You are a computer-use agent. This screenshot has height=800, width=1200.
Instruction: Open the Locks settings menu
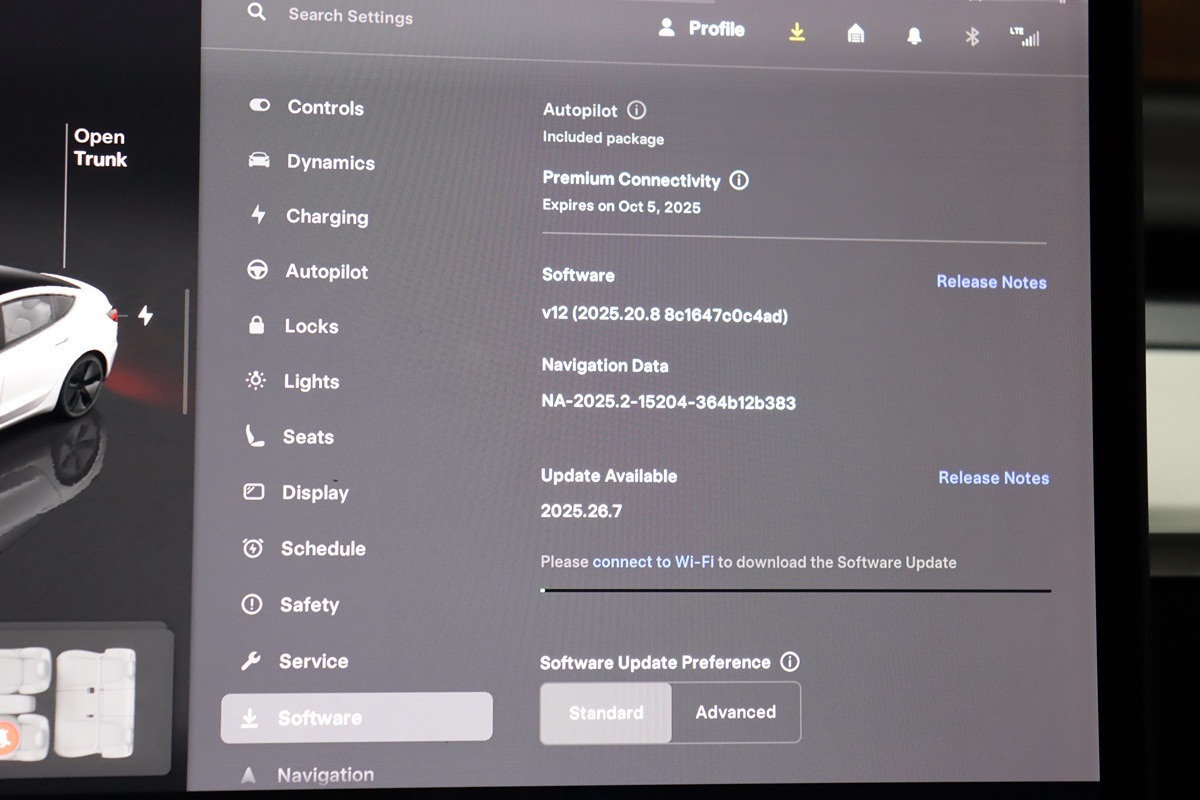pos(293,326)
